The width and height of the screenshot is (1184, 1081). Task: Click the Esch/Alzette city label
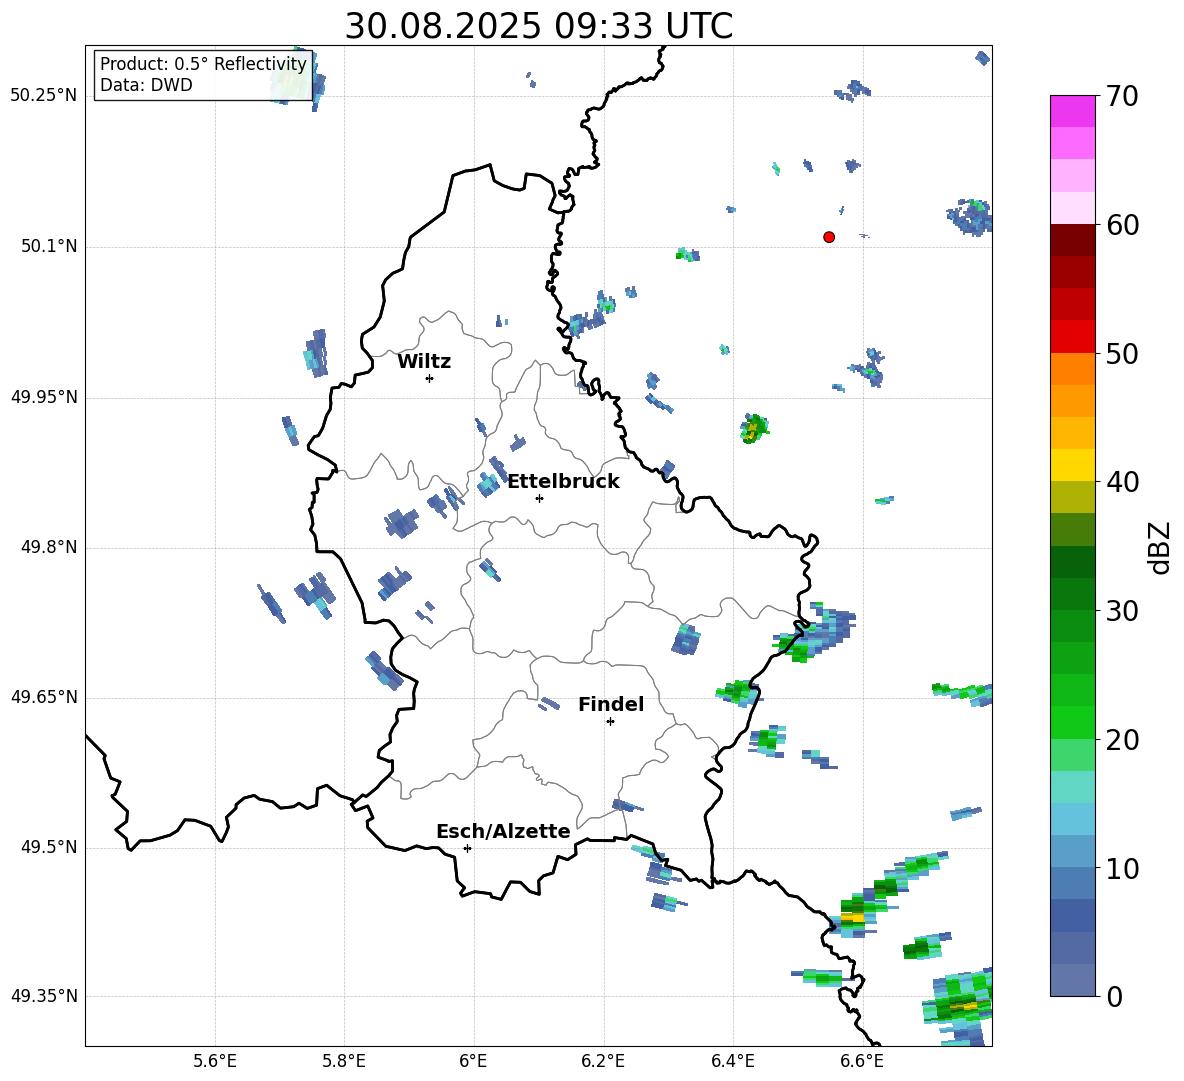[x=503, y=831]
